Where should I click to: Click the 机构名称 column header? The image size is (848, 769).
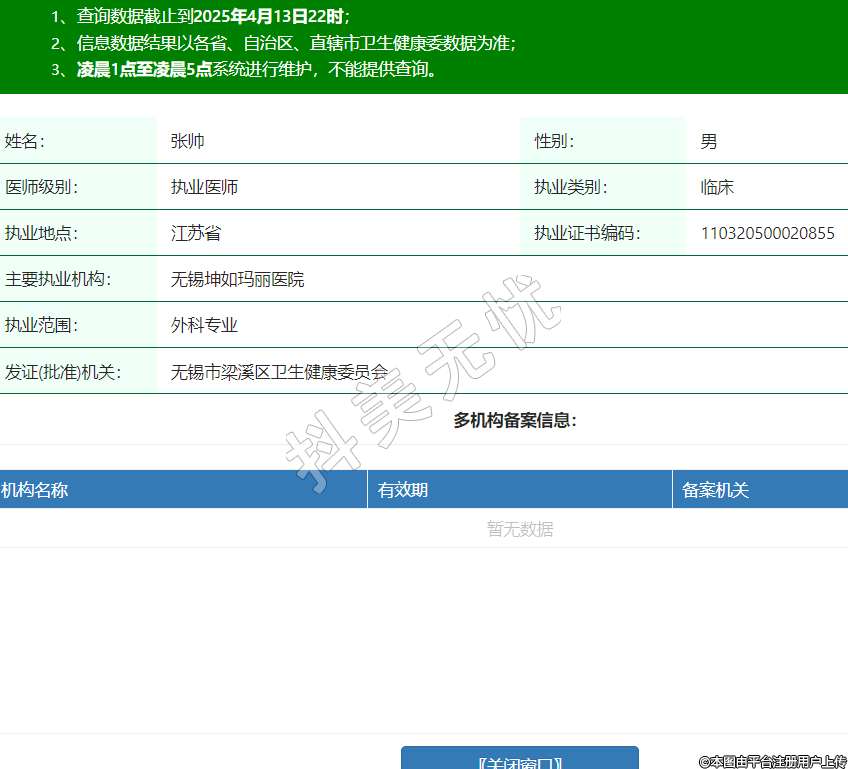point(35,490)
